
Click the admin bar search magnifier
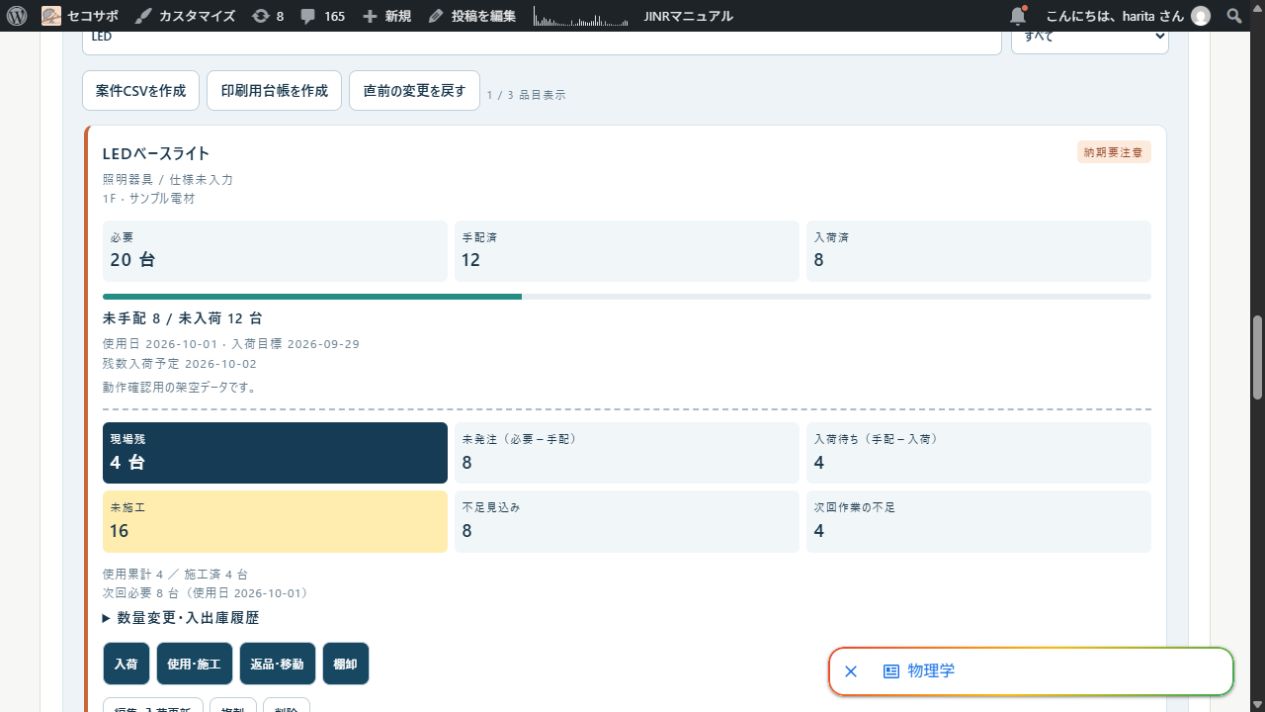1234,16
